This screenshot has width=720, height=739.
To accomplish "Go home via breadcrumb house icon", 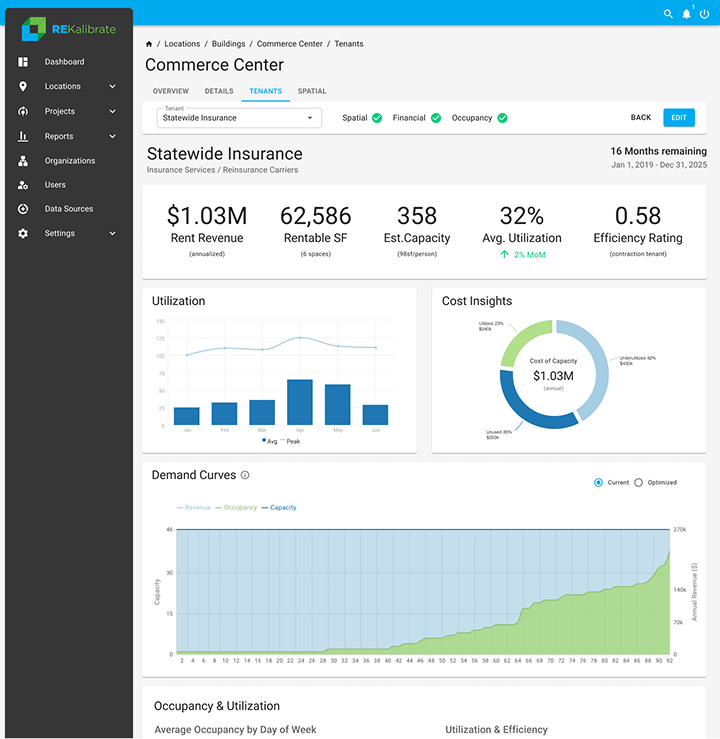I will point(149,44).
